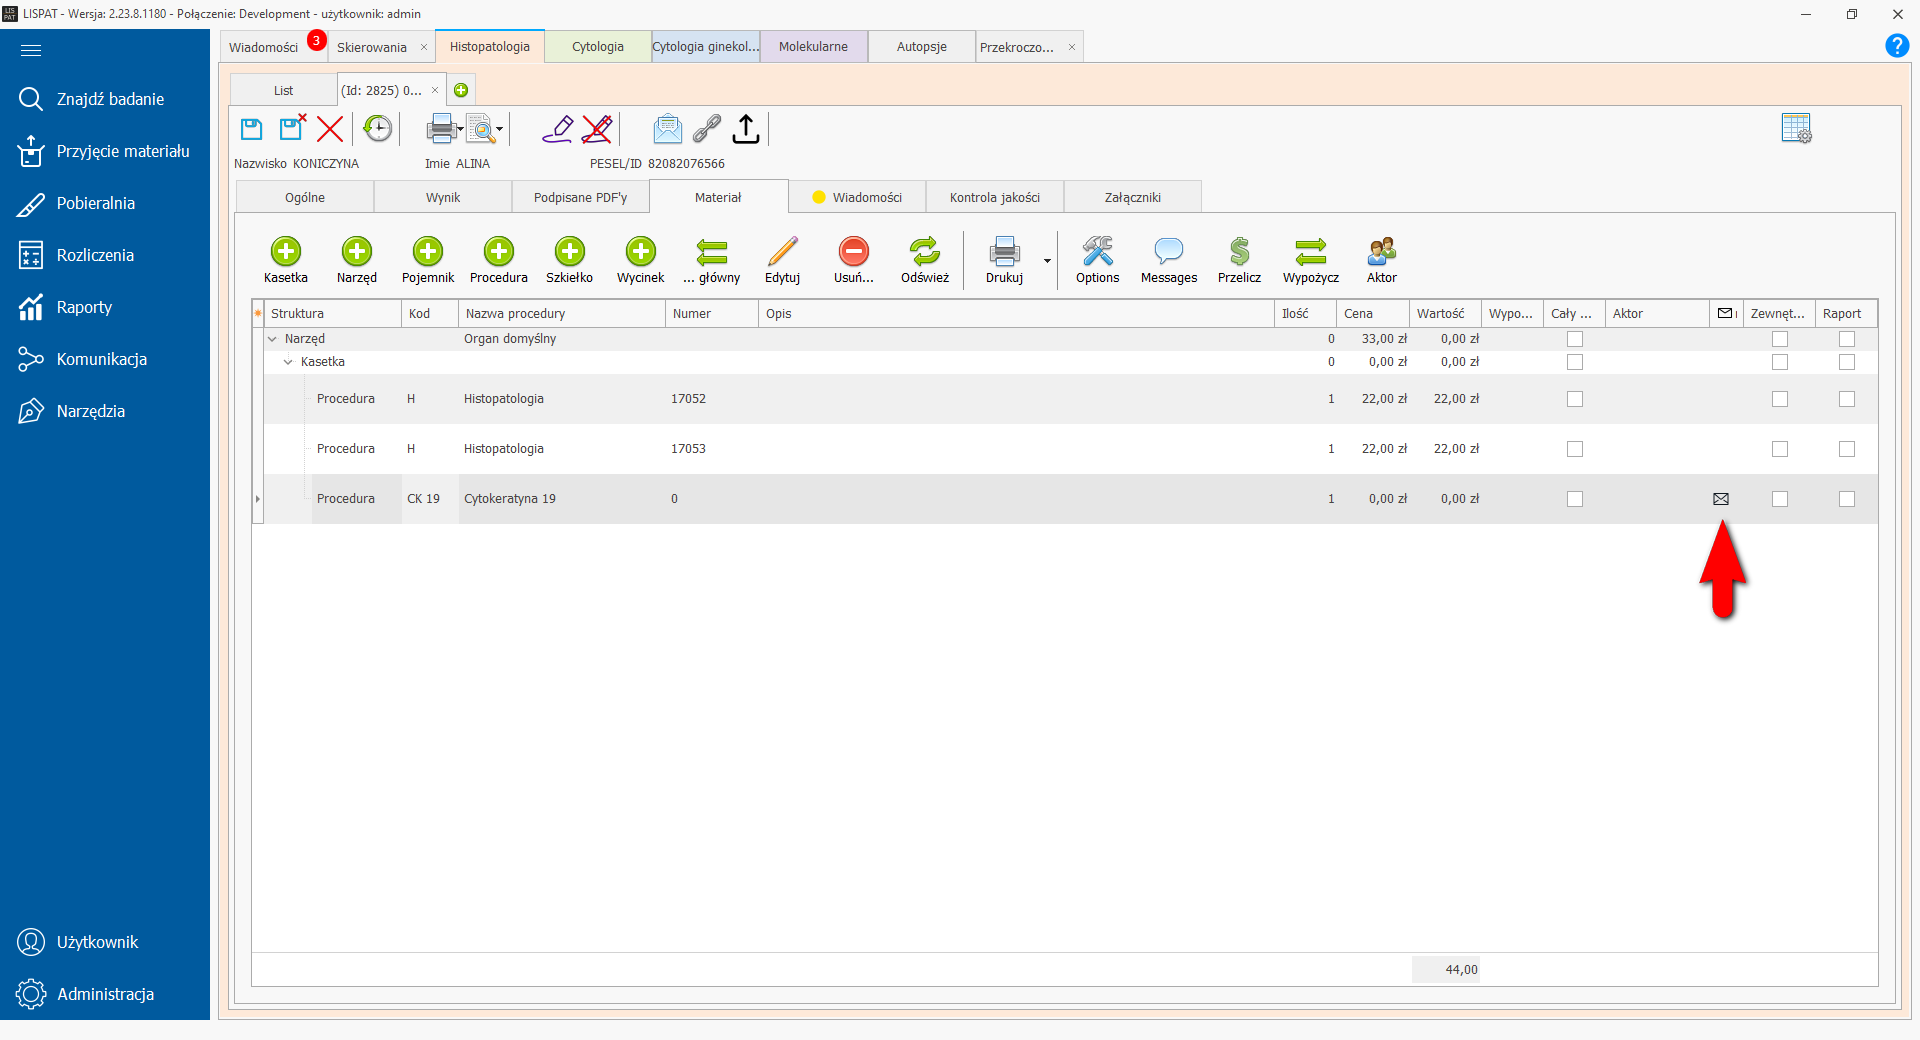Go to Rozliczenia in sidebar
Image resolution: width=1920 pixels, height=1040 pixels.
click(x=95, y=255)
